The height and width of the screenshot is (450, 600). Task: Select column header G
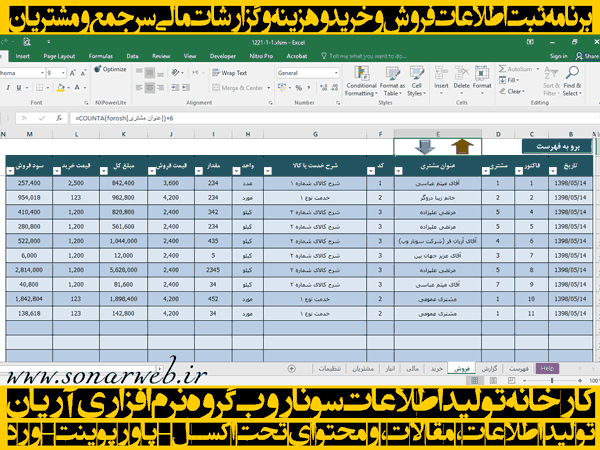[x=315, y=134]
